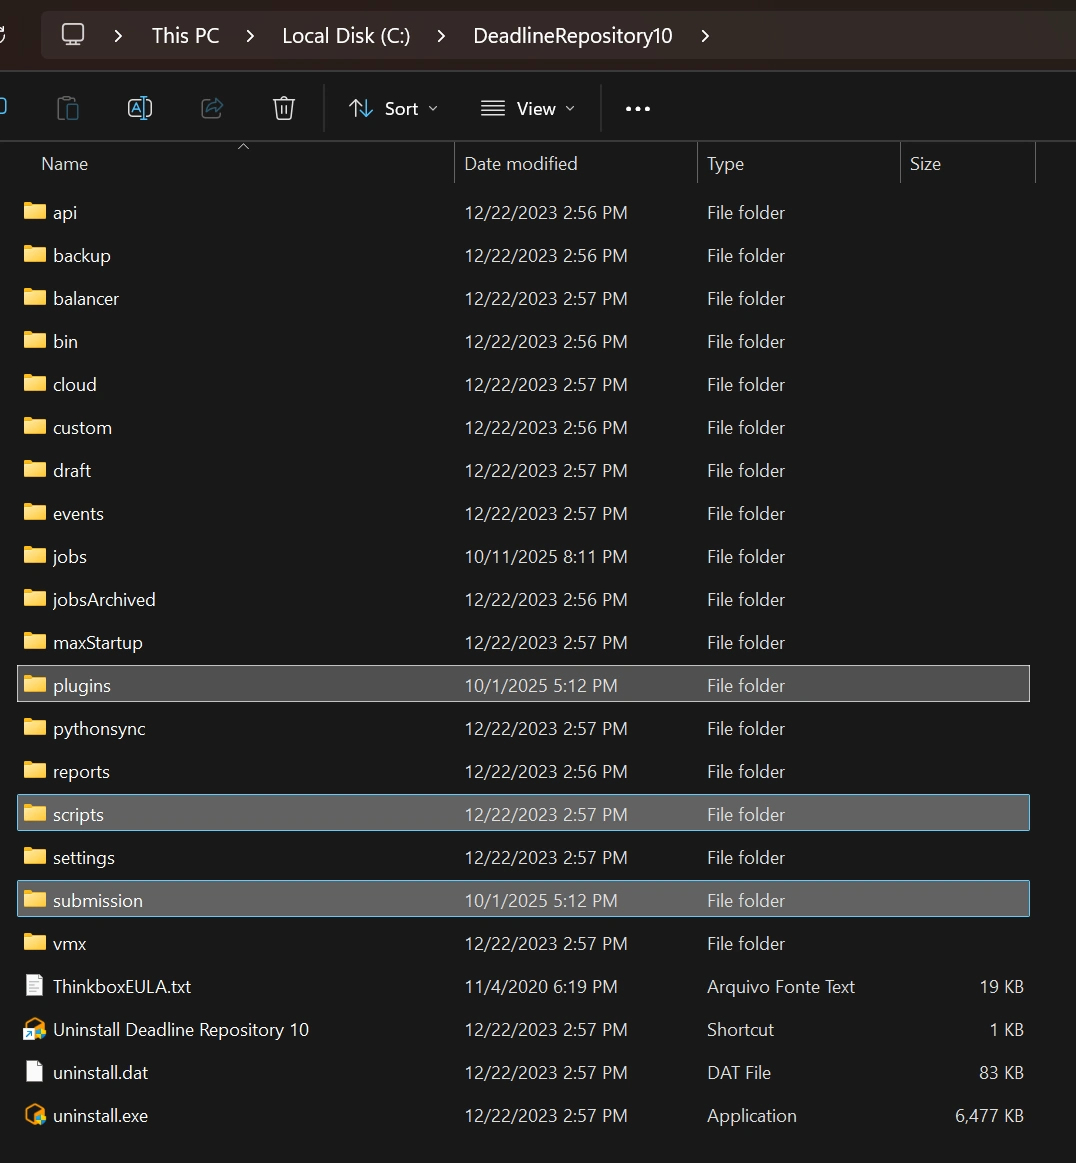
Task: Click the ThinkboxEULA.txt file icon
Action: coord(35,986)
